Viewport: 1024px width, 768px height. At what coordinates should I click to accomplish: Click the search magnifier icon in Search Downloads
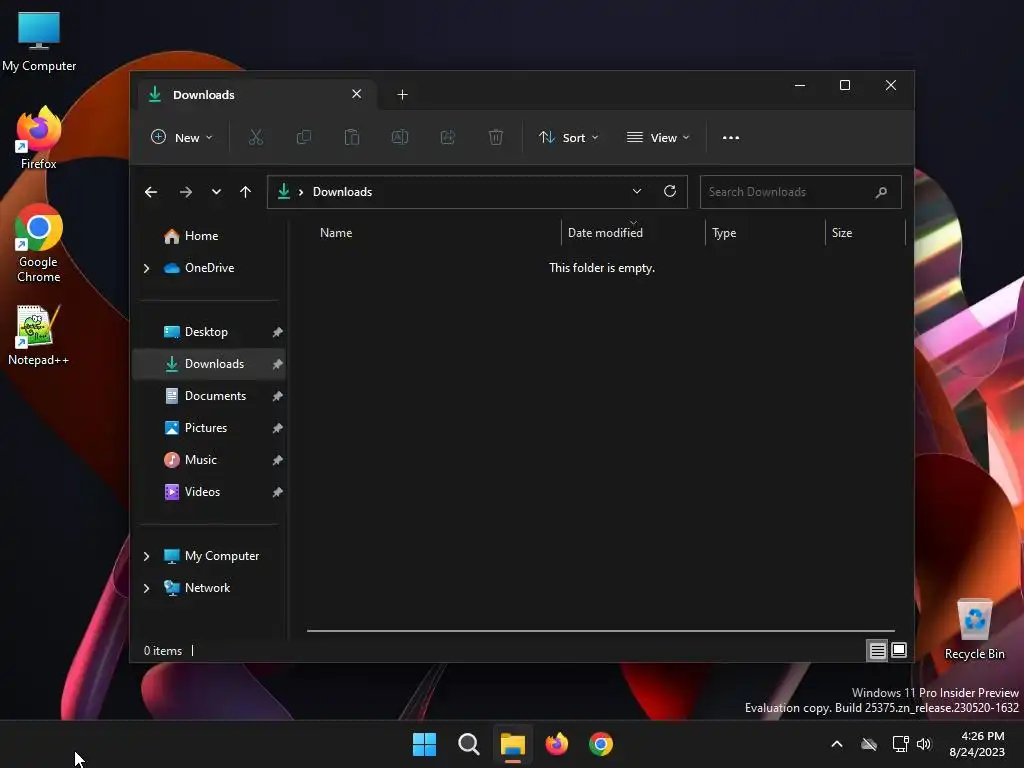tap(881, 192)
